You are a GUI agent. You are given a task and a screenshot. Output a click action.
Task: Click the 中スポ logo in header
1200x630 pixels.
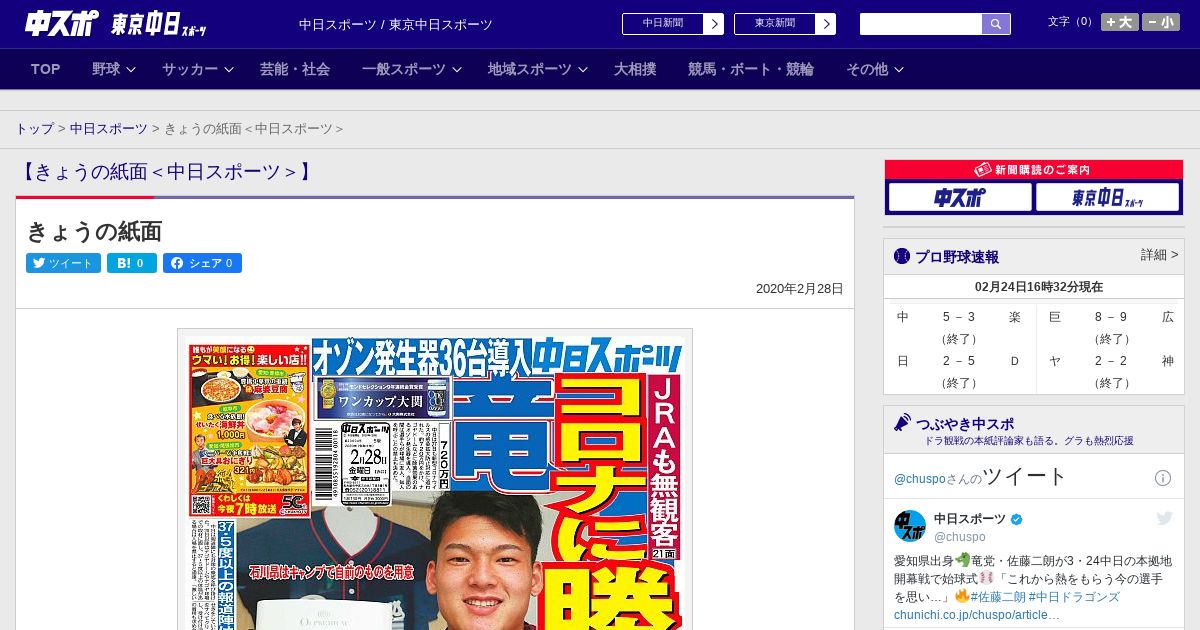62,23
